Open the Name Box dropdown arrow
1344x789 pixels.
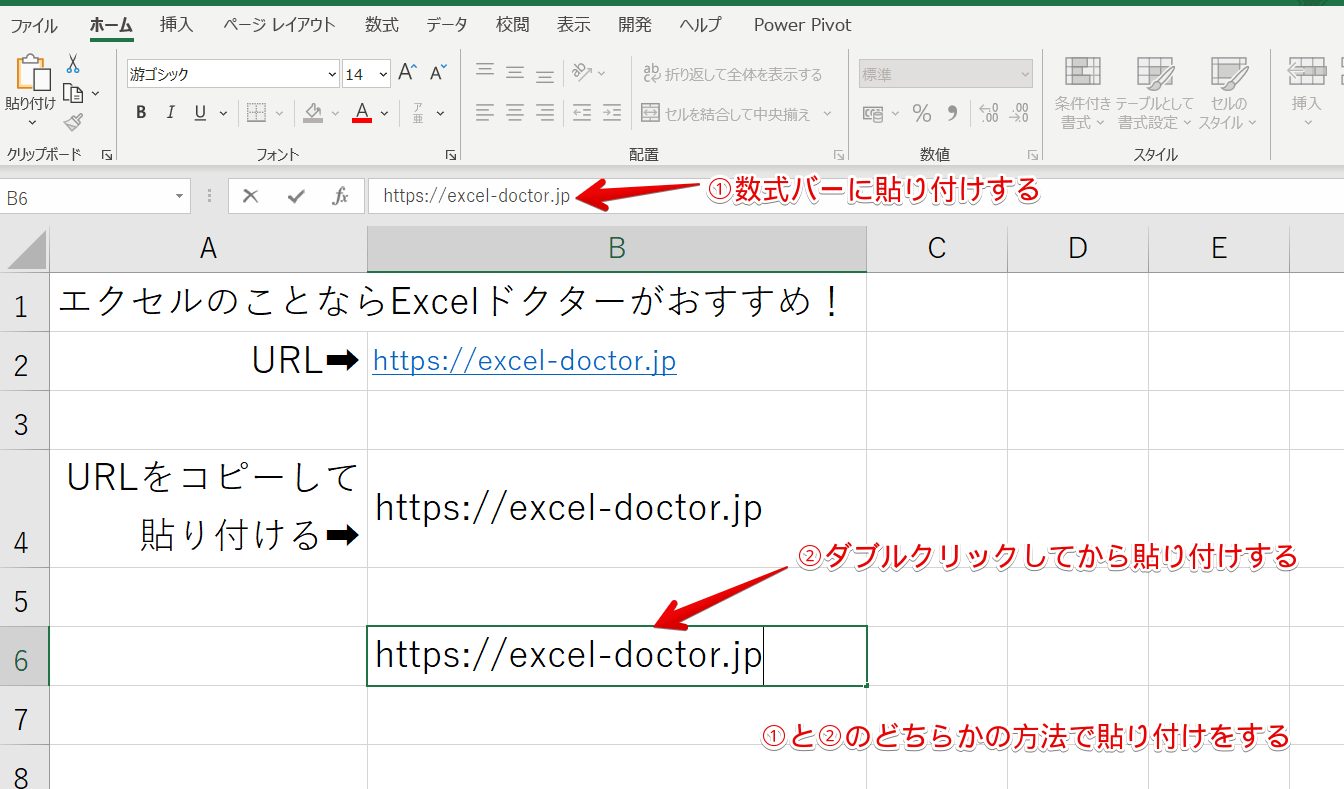pos(180,197)
